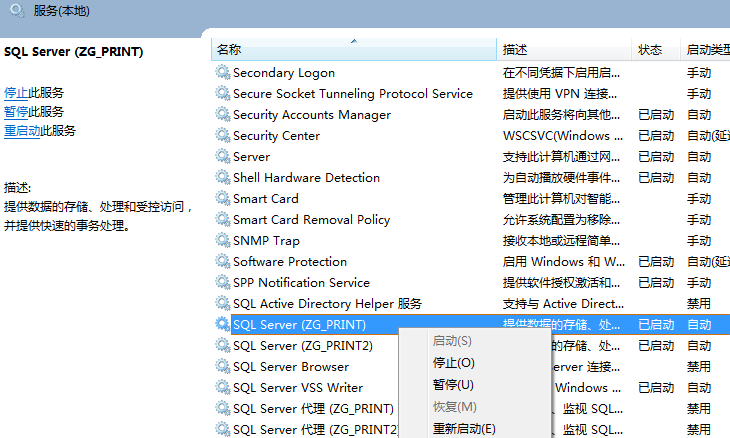Click the gear icon of SQL Server VSS Writer

[x=223, y=388]
